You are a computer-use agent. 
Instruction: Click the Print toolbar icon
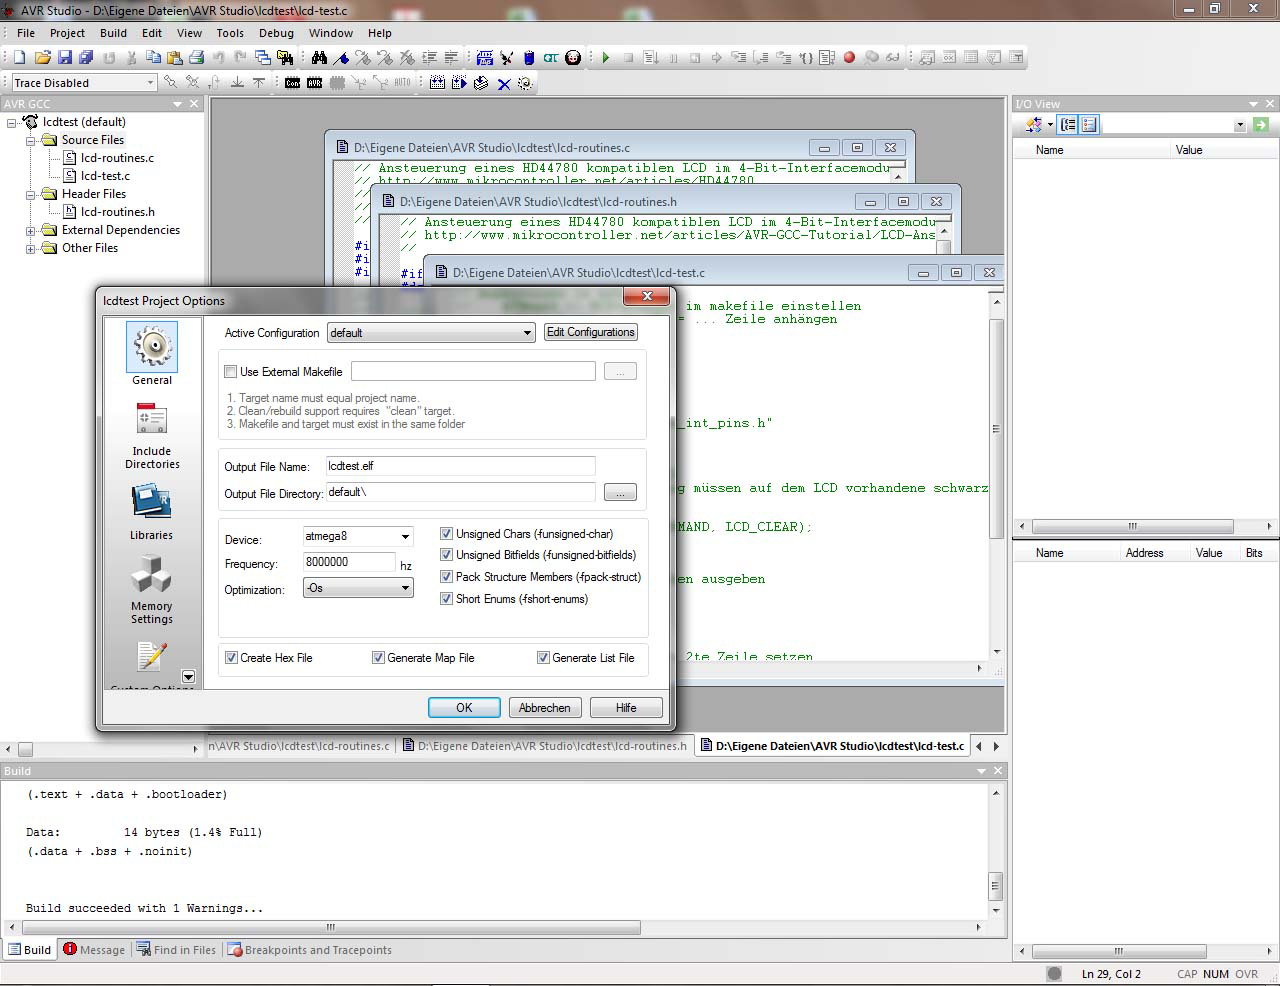tap(196, 57)
